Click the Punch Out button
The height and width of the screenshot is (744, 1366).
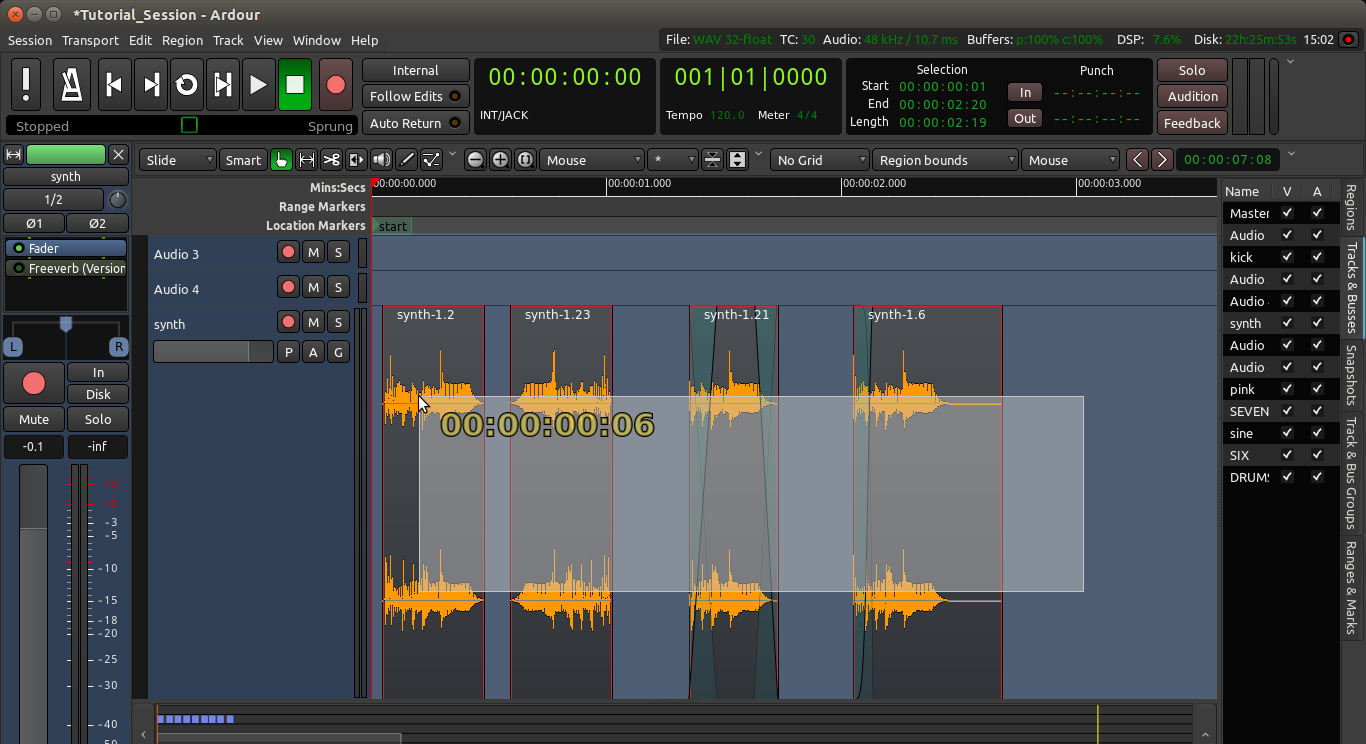[x=1025, y=118]
